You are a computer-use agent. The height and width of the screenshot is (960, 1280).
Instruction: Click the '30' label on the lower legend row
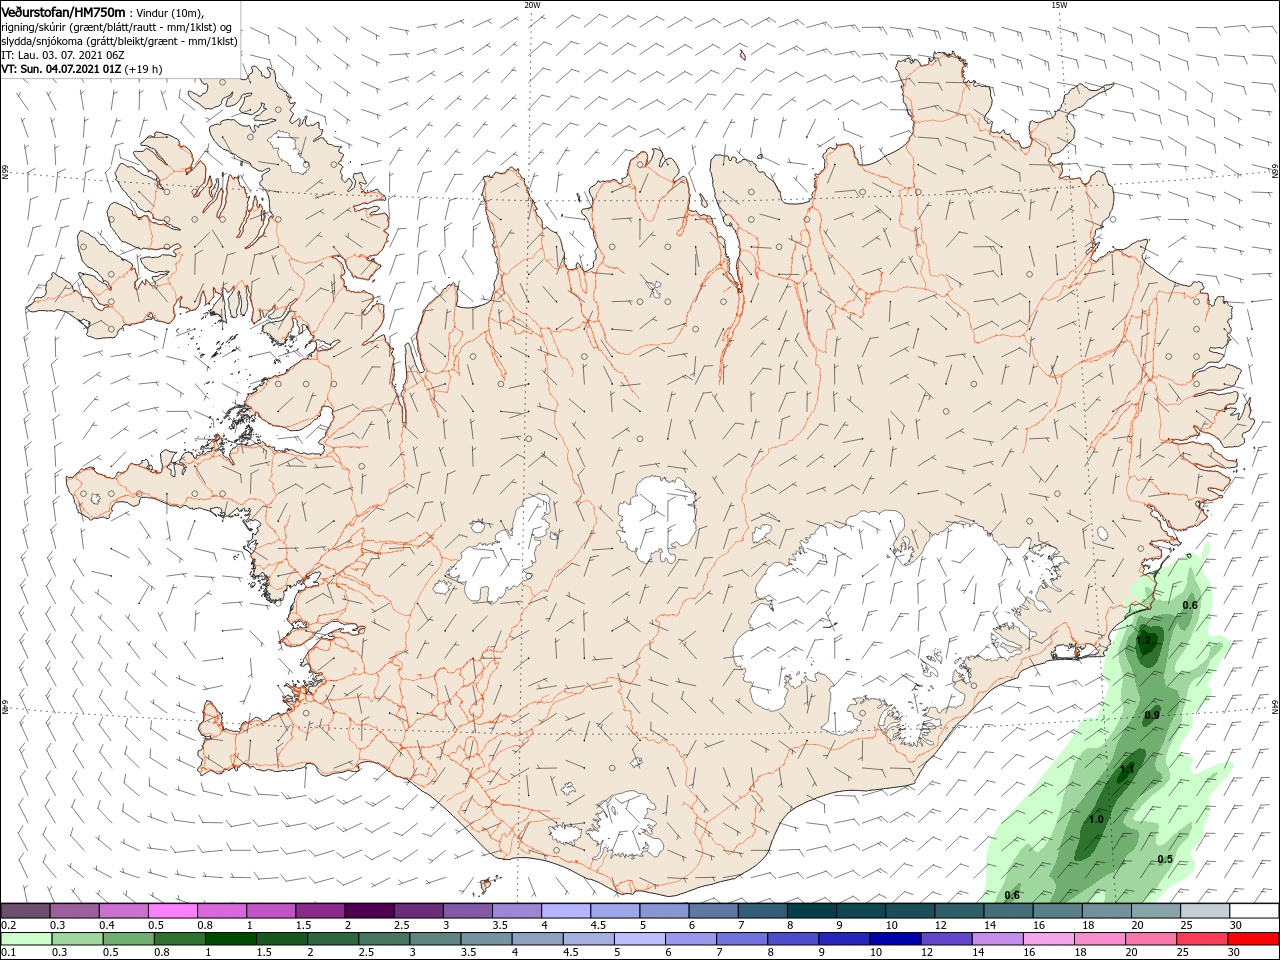click(1236, 954)
